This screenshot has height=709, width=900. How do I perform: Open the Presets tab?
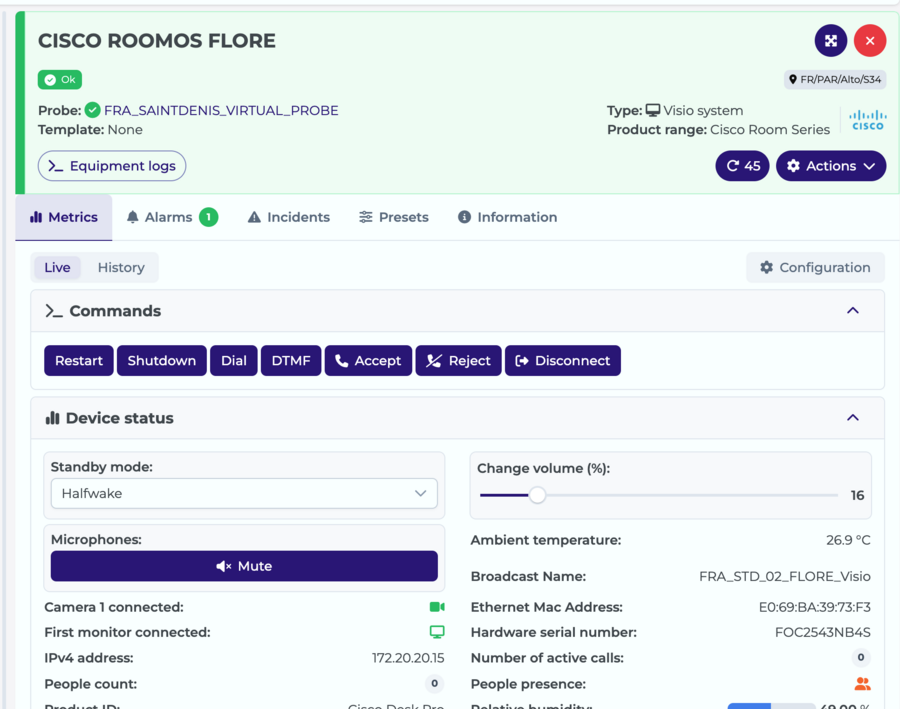(394, 217)
